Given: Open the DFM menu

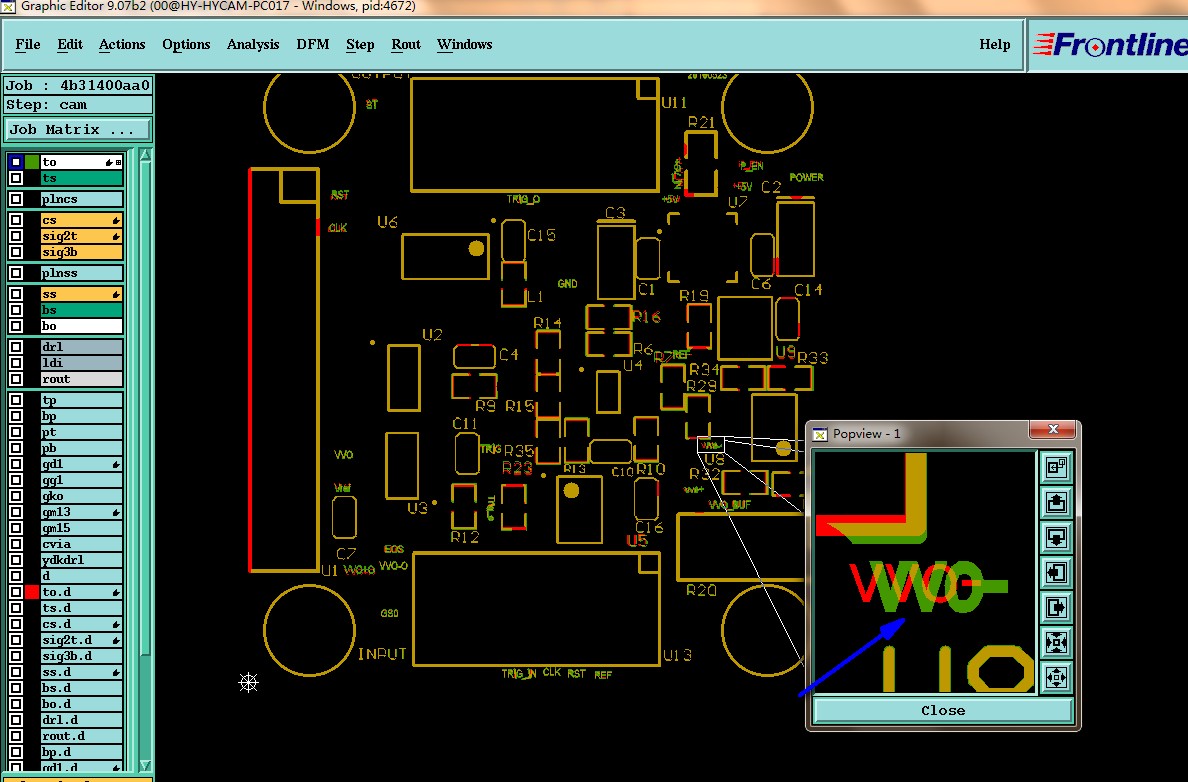Looking at the screenshot, I should [x=313, y=45].
